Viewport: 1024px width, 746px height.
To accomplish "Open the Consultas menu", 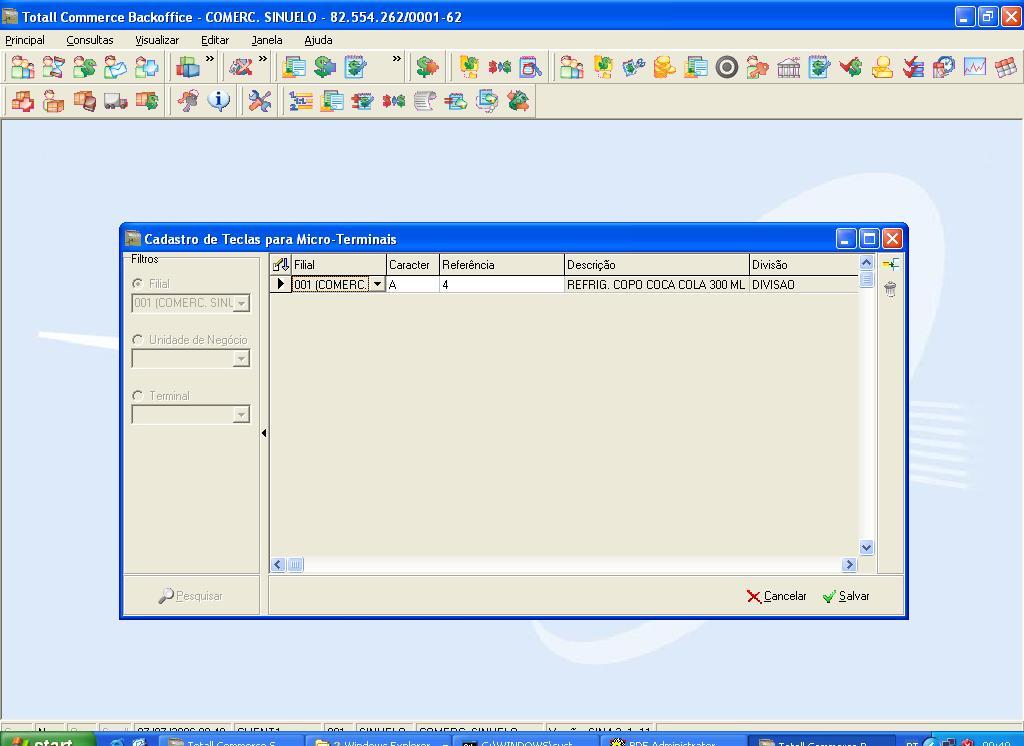I will click(90, 40).
